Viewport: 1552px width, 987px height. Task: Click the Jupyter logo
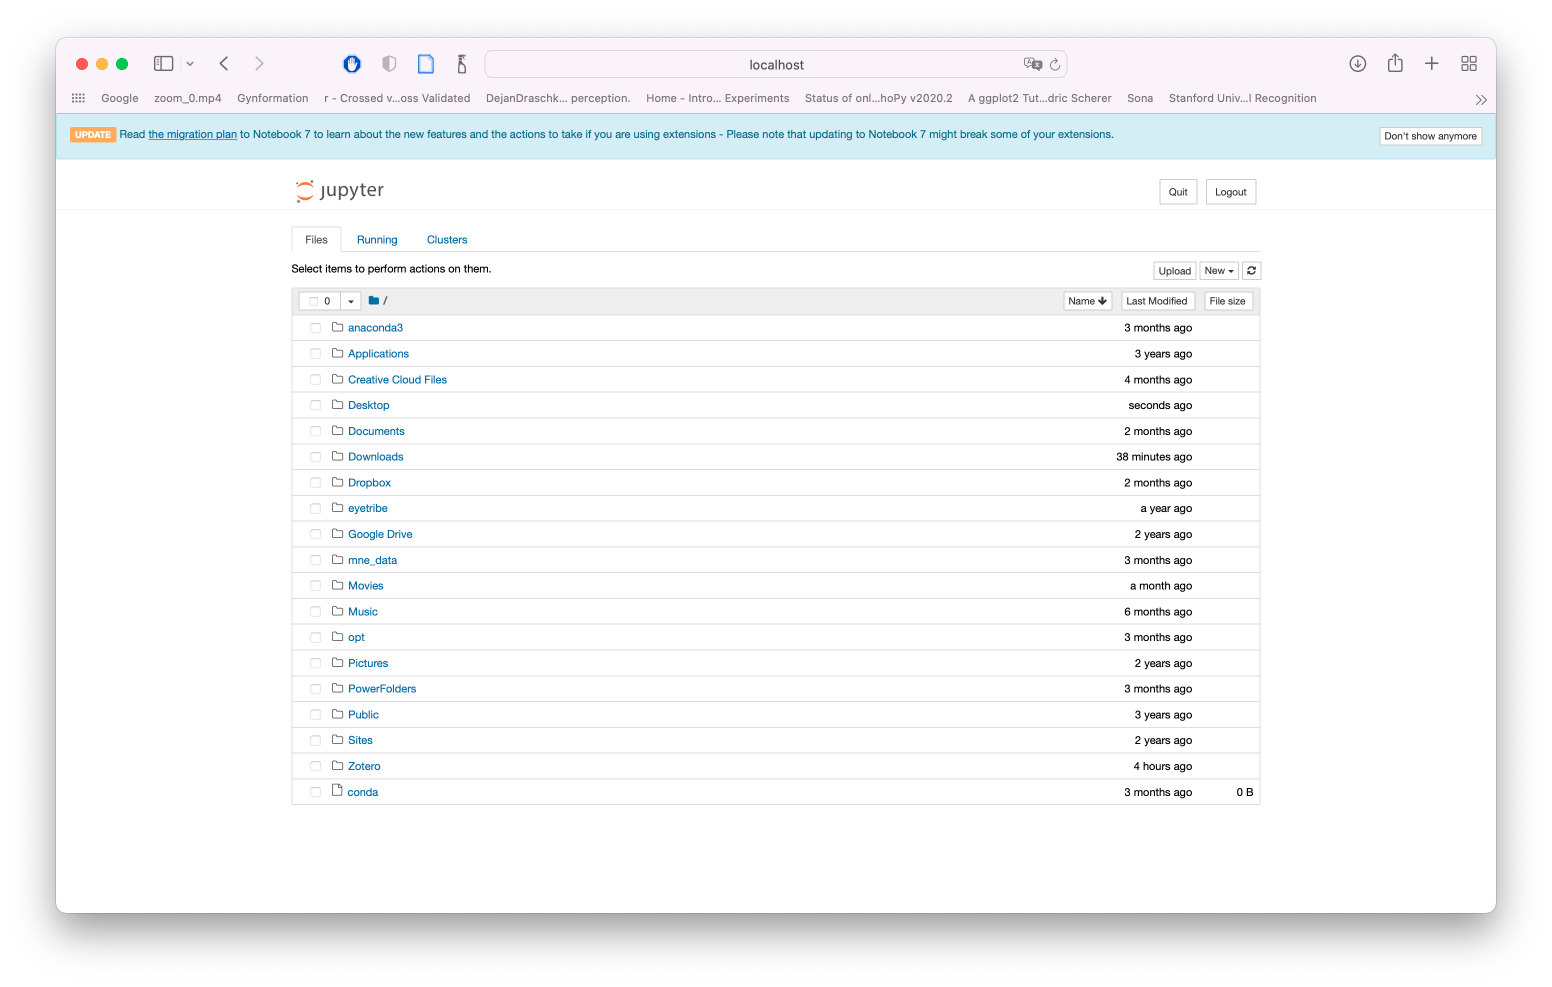coord(340,190)
